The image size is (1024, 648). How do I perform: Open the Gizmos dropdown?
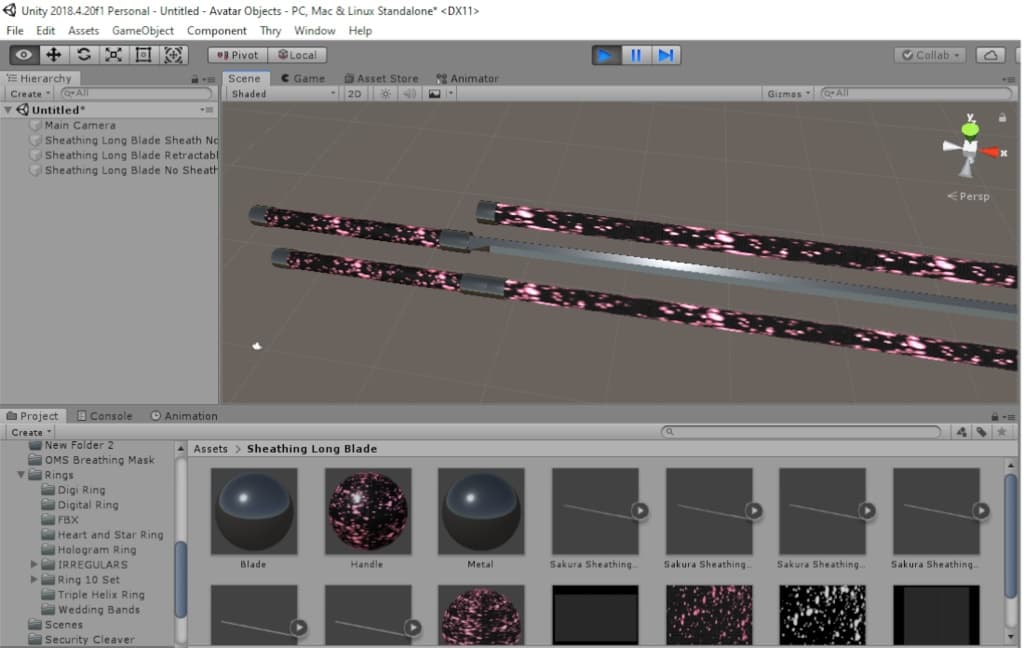(x=788, y=94)
